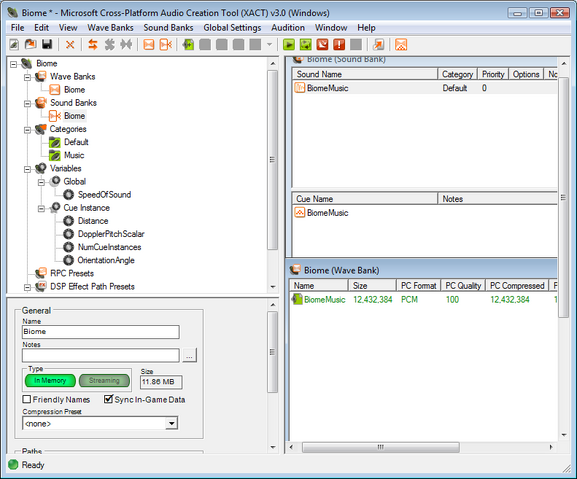
Task: Click the orange X delete icon
Action: [70, 45]
